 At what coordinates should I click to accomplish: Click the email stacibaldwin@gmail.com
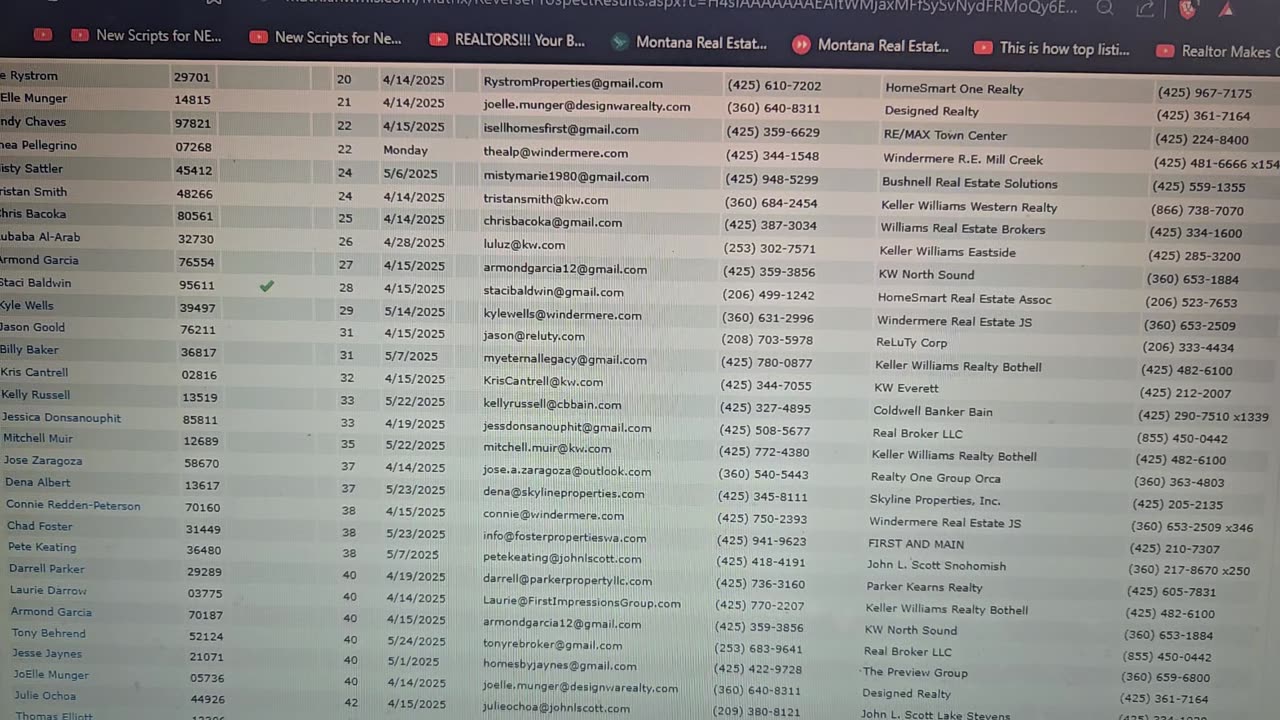[x=553, y=292]
